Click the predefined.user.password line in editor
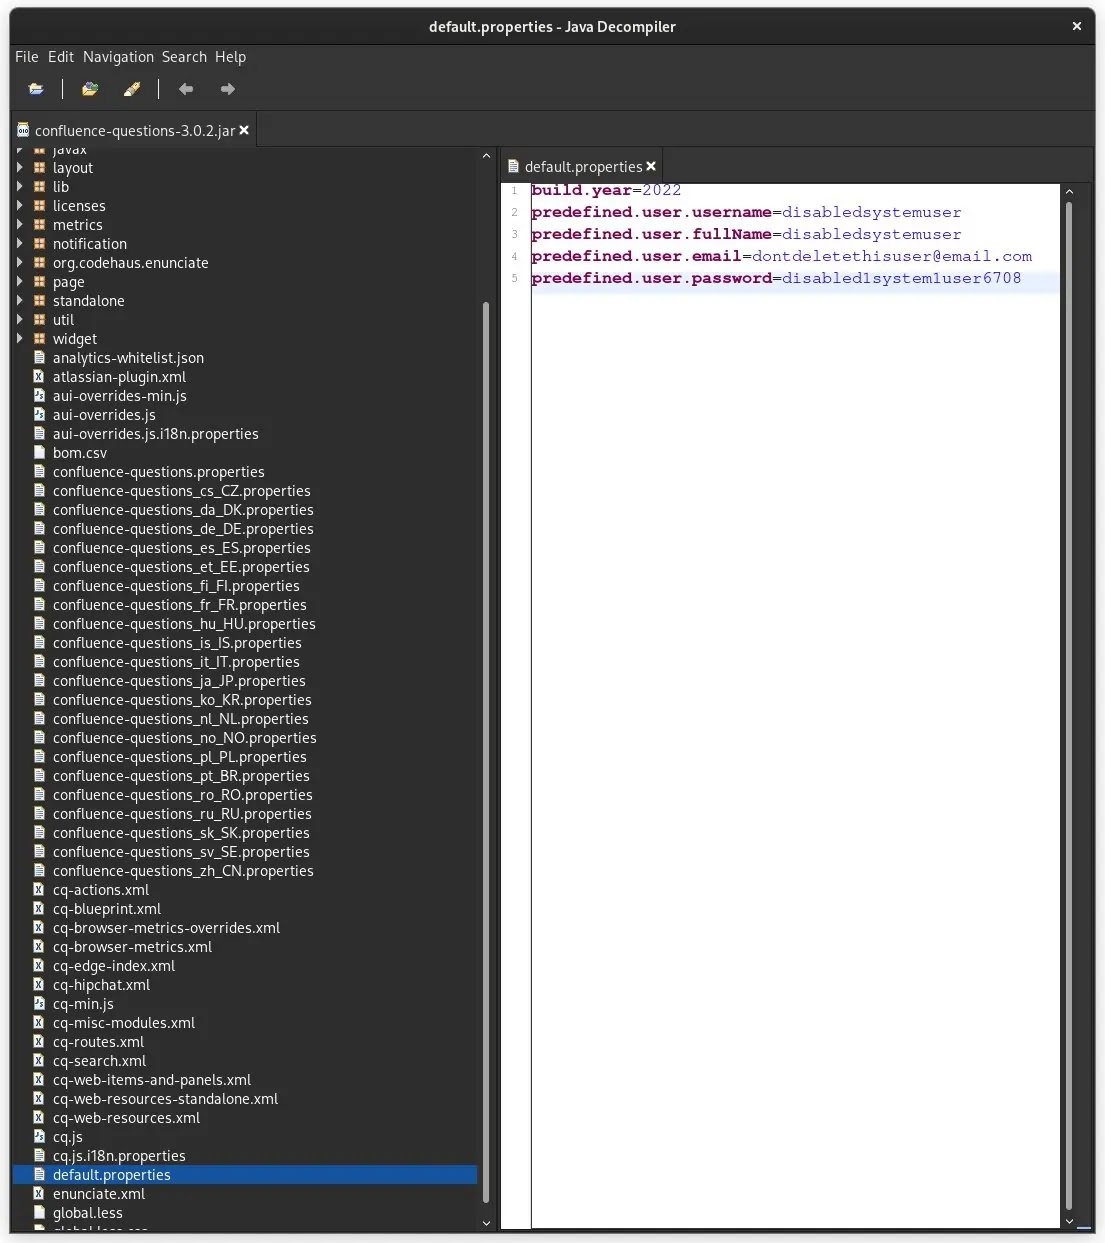Viewport: 1105px width, 1243px height. point(776,278)
